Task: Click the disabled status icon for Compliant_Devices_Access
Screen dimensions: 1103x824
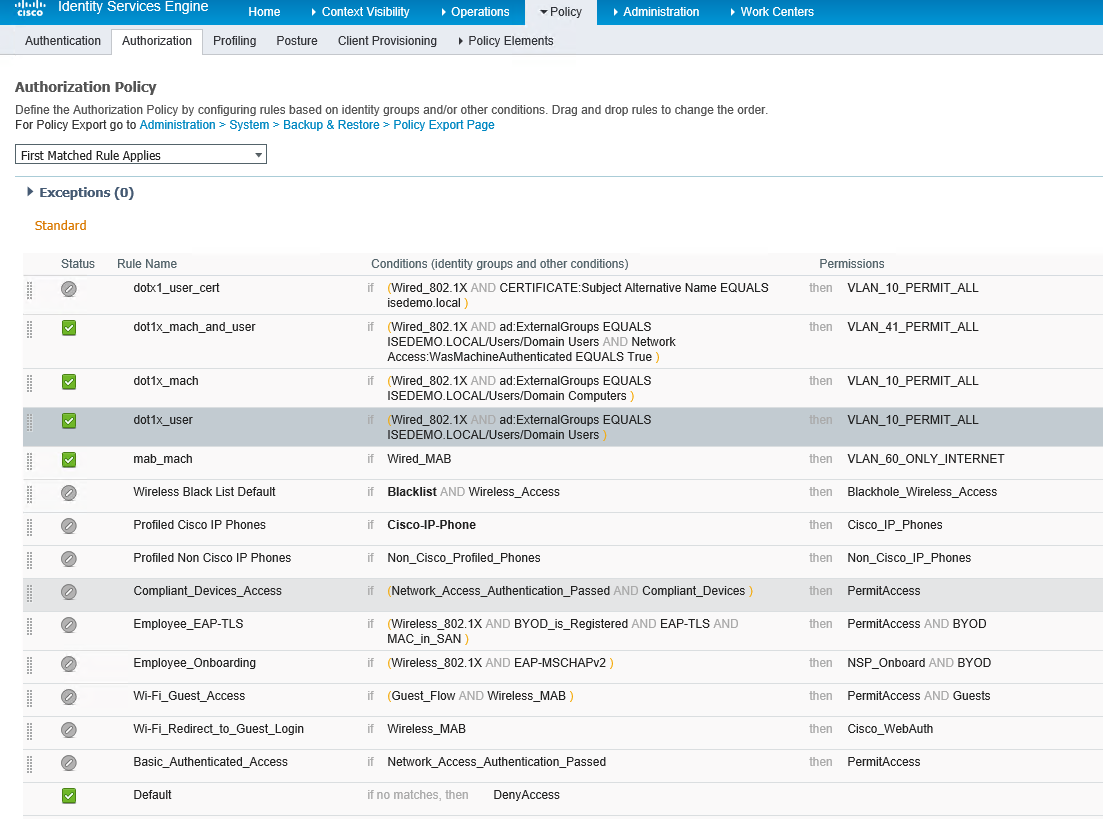Action: [69, 592]
